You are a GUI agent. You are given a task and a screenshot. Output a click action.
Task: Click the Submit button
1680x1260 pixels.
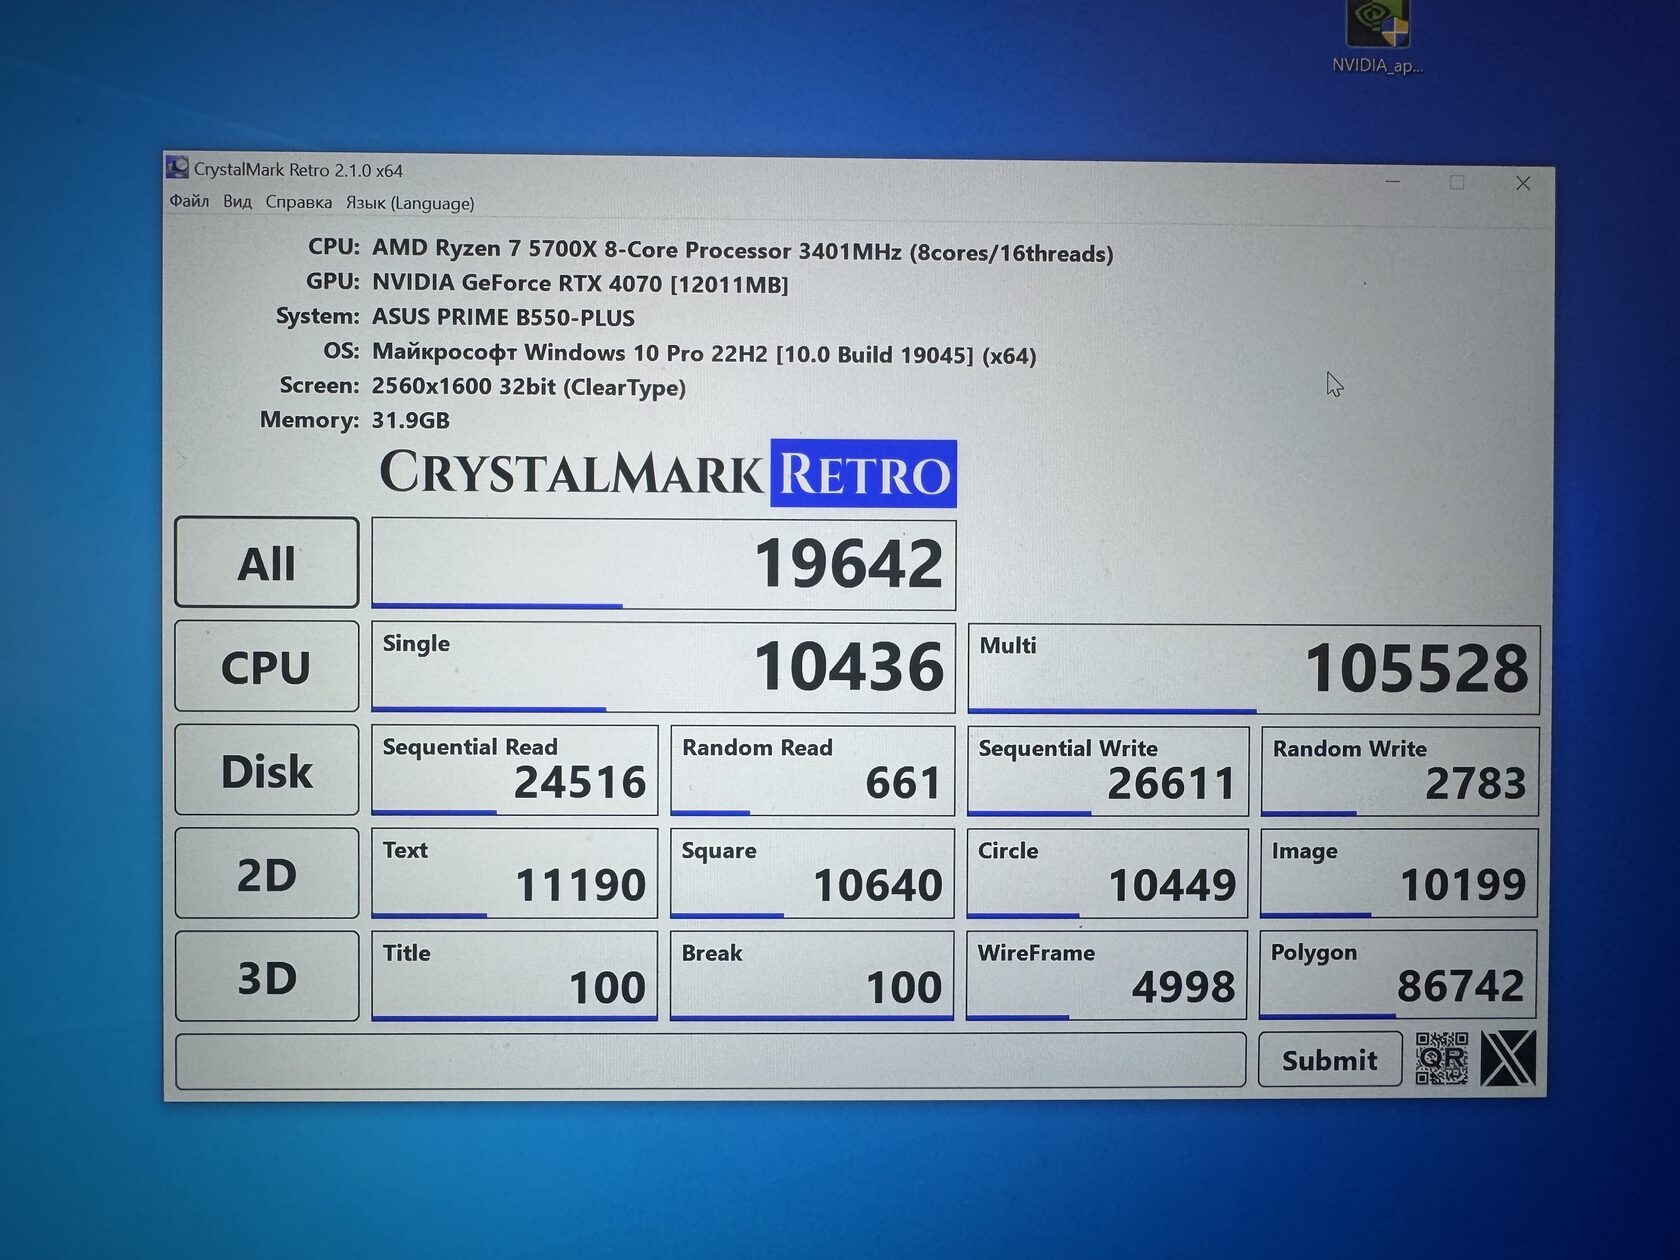[x=1329, y=1059]
